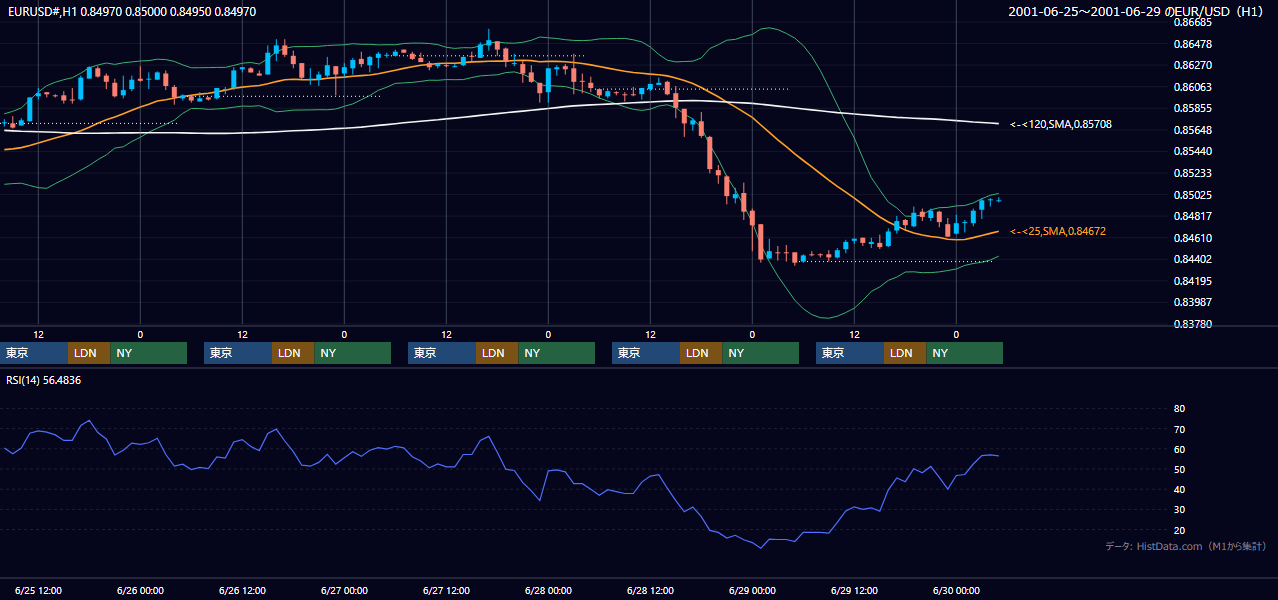
Task: Click RSI scale value 60
Action: [x=1179, y=449]
